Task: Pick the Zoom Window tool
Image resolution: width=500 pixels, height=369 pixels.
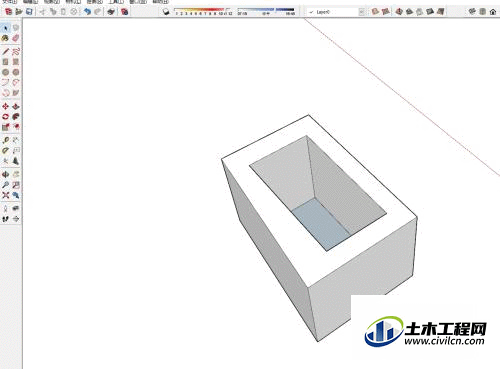Action: (x=16, y=185)
